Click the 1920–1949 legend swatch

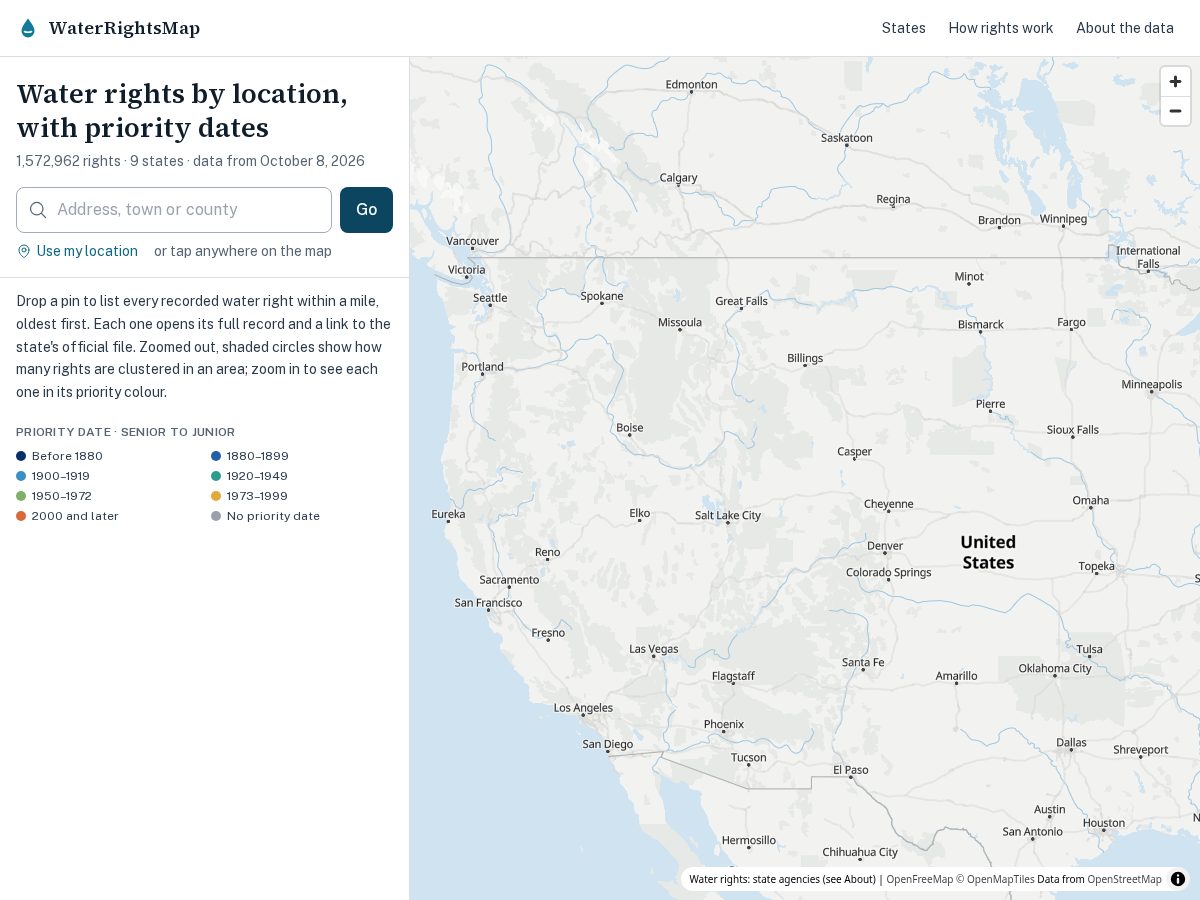click(x=216, y=476)
